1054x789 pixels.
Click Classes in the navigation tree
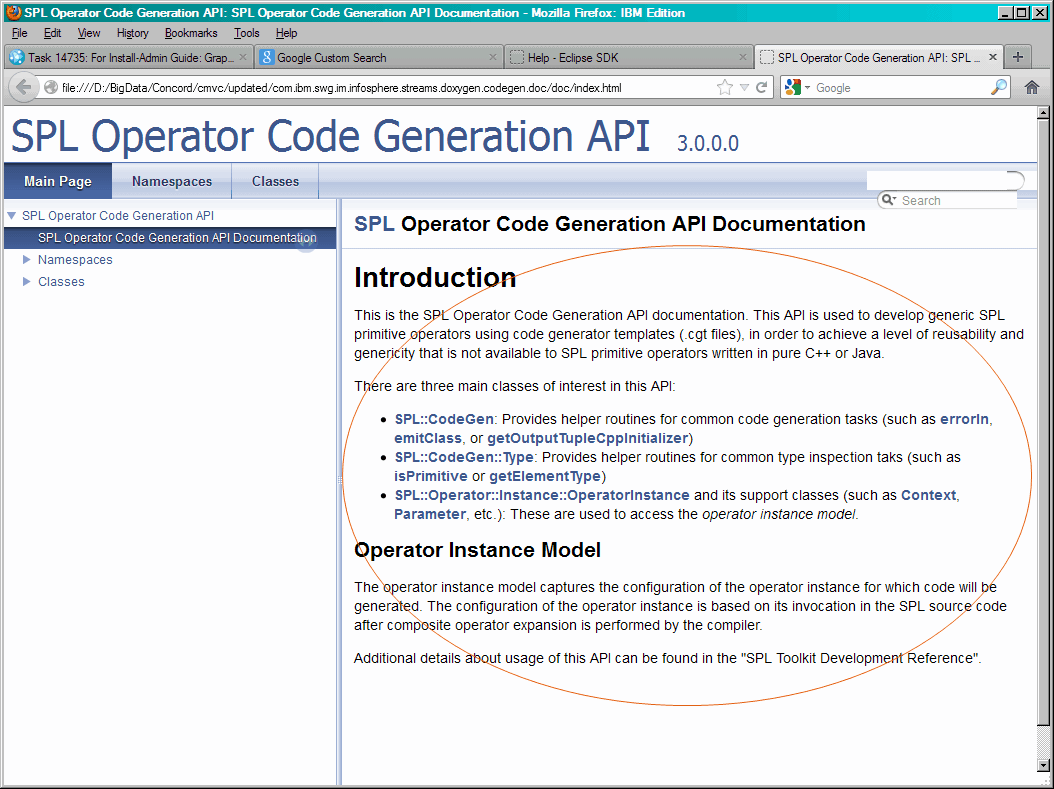61,282
